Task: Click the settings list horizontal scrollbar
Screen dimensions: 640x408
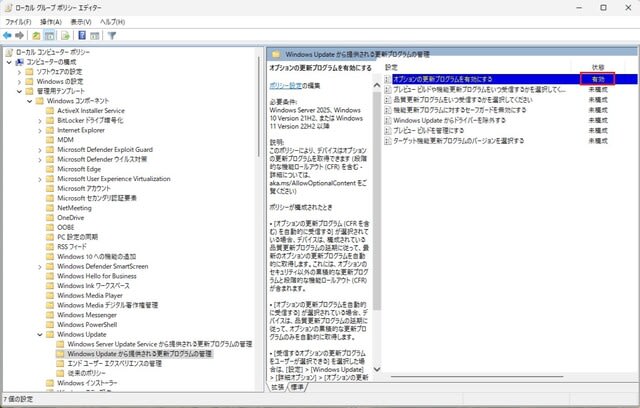Action: (477, 377)
